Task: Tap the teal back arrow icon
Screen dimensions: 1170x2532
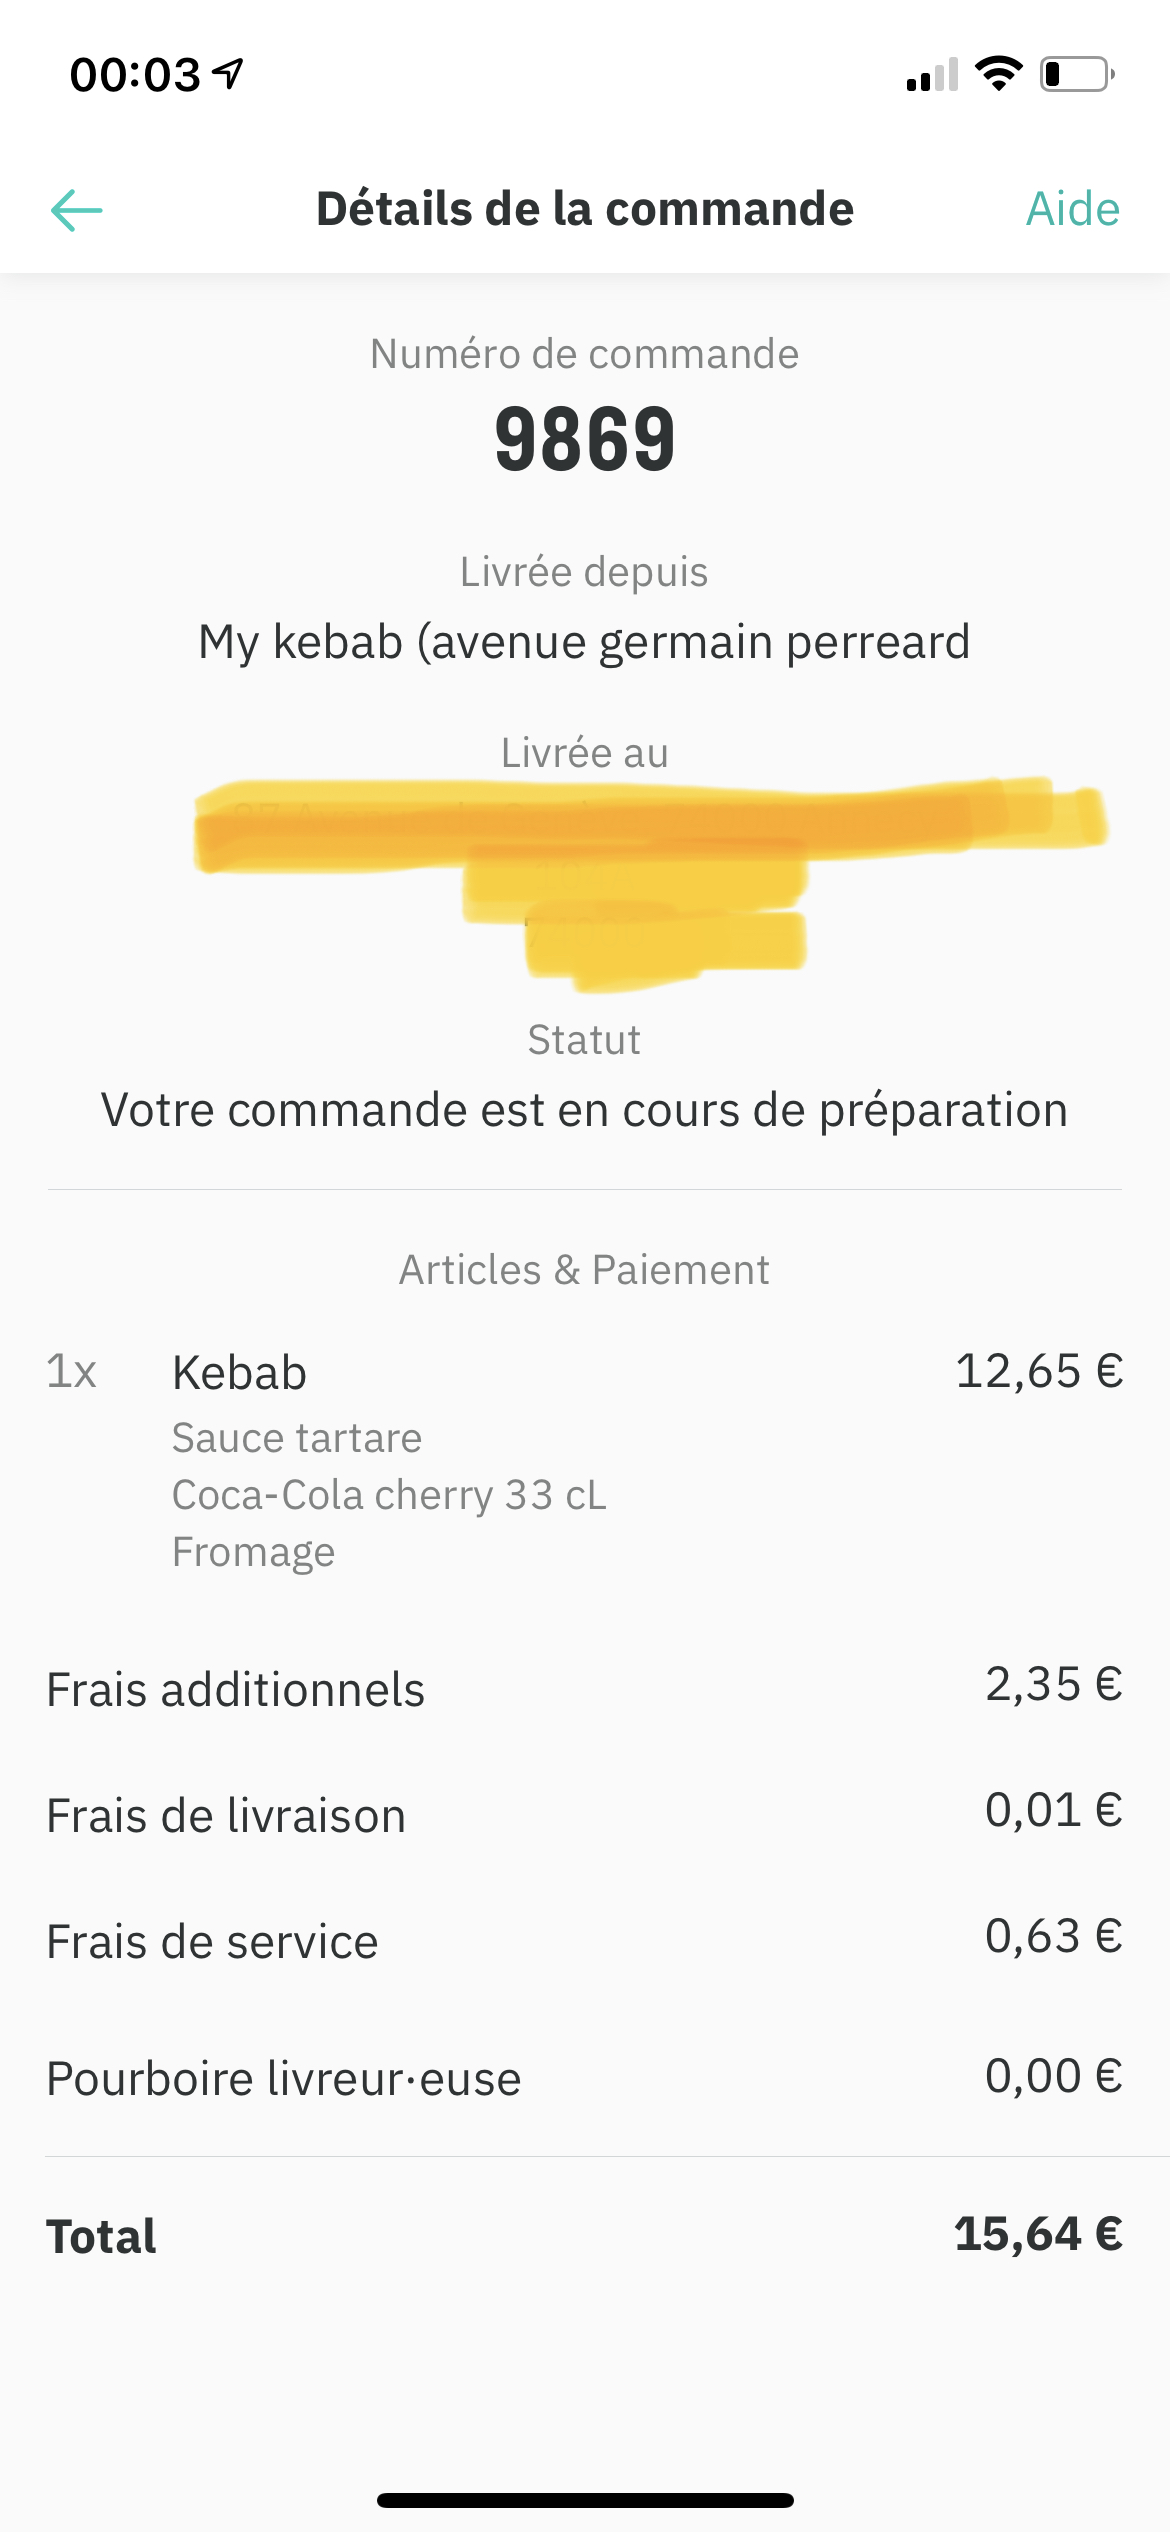Action: click(x=77, y=210)
